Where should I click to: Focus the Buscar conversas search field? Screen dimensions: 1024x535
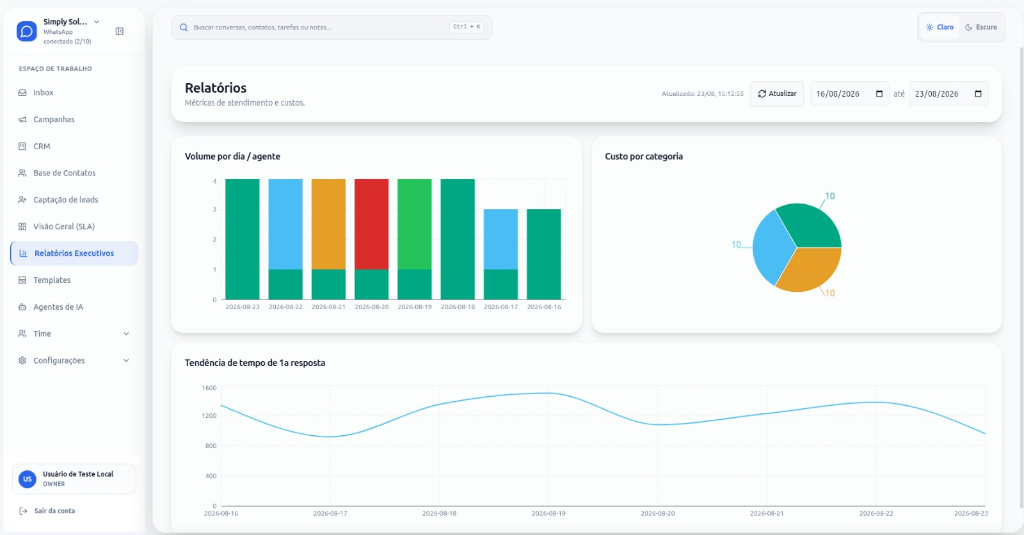331,27
